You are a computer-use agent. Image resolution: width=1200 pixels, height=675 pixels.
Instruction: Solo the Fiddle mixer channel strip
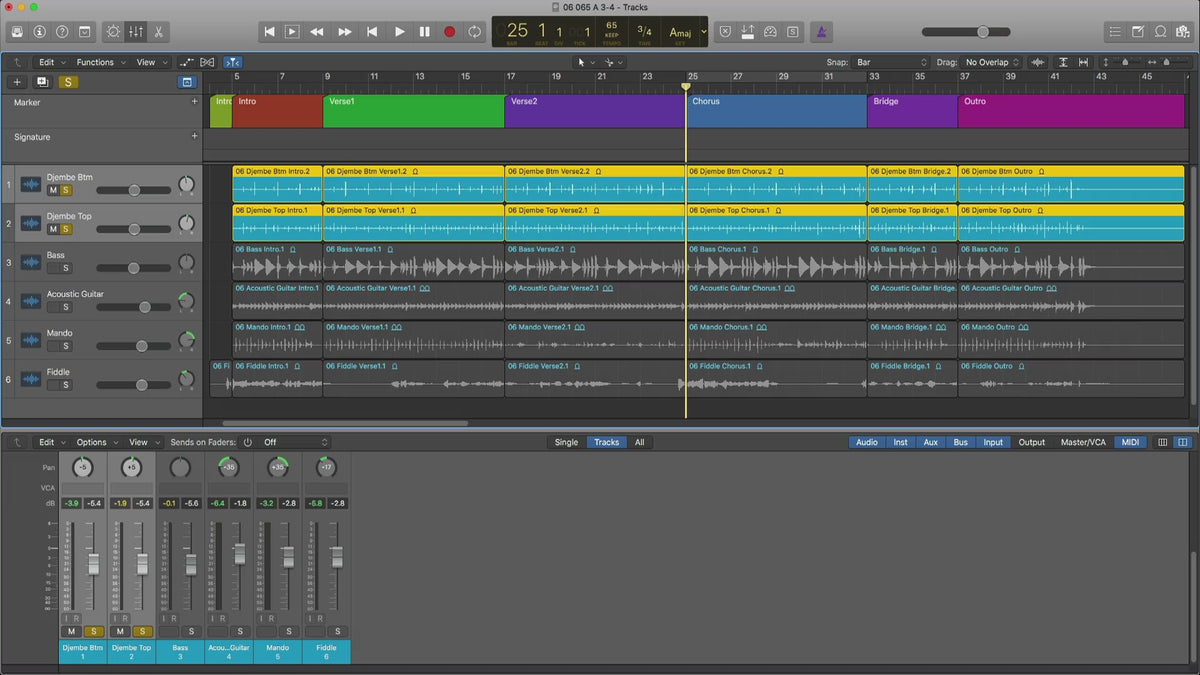point(338,631)
